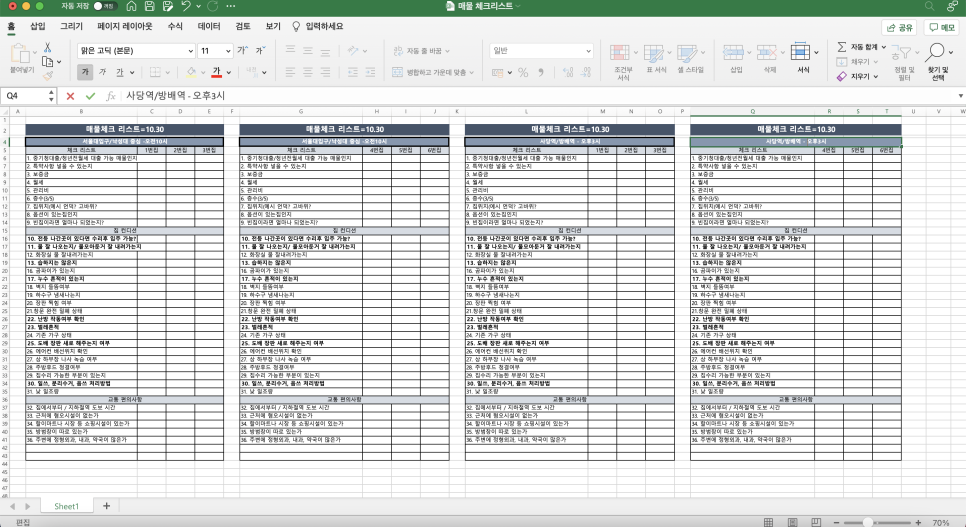
Task: Toggle underline formatting 가
Action: 120,72
